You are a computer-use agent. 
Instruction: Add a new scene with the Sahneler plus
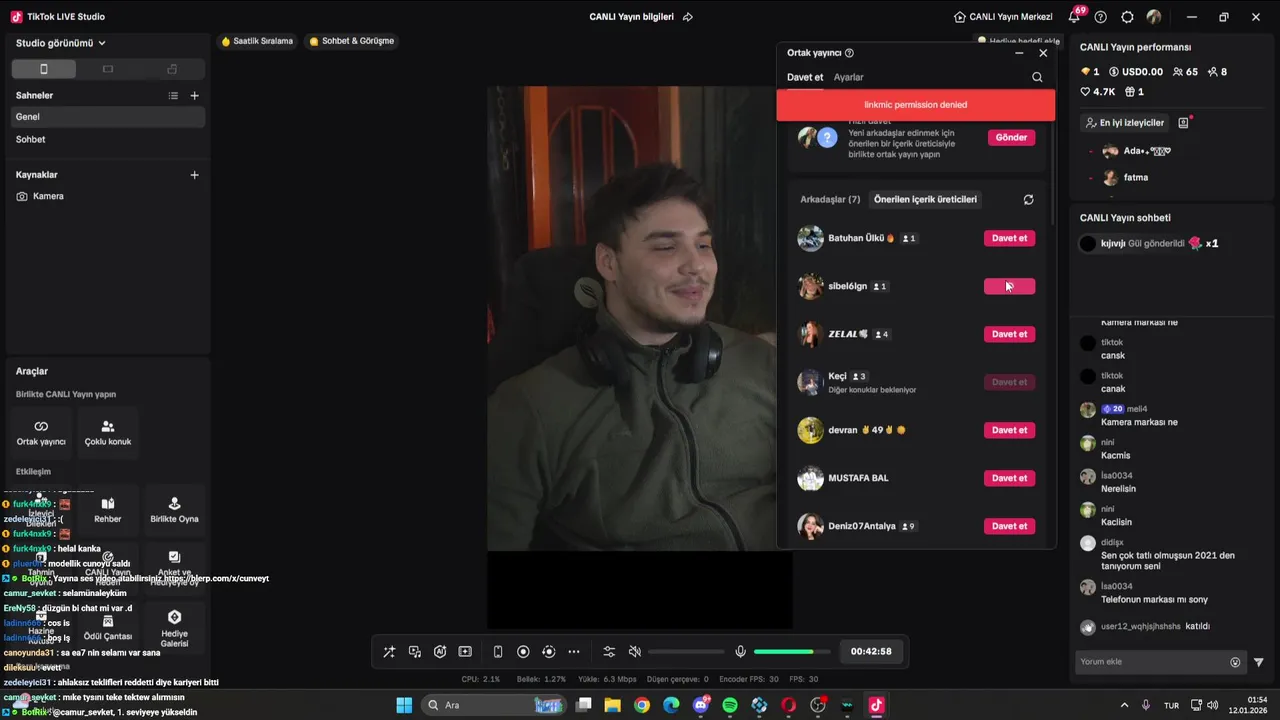point(194,96)
